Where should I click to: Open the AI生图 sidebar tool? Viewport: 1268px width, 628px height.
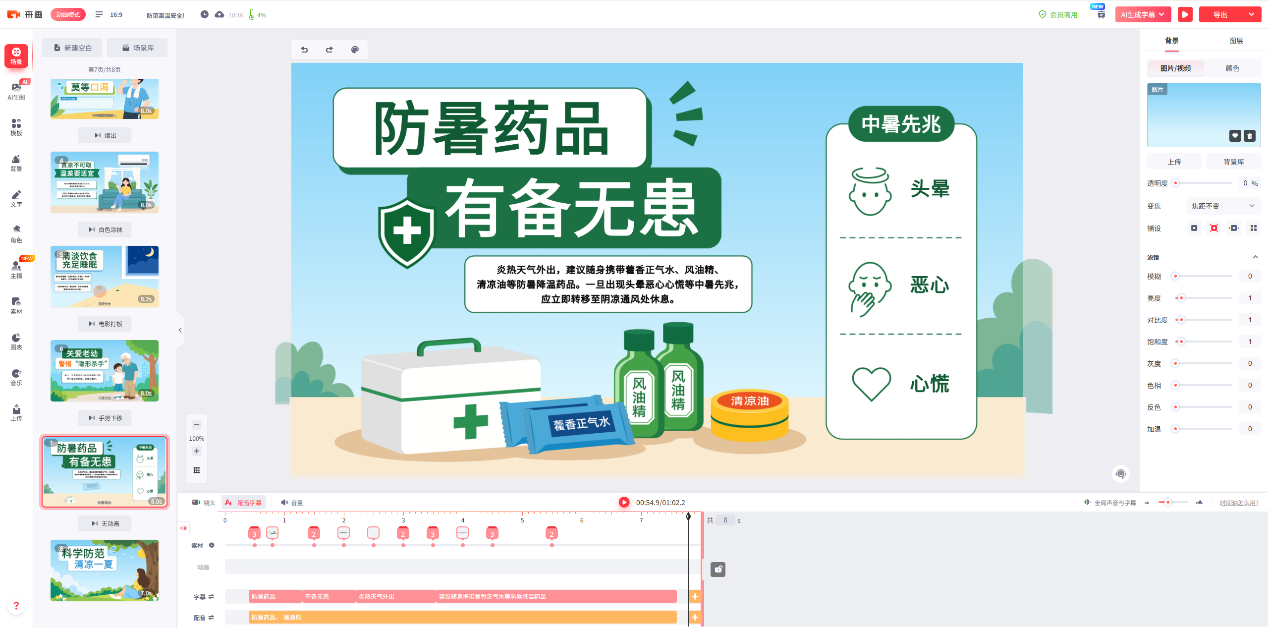point(16,91)
